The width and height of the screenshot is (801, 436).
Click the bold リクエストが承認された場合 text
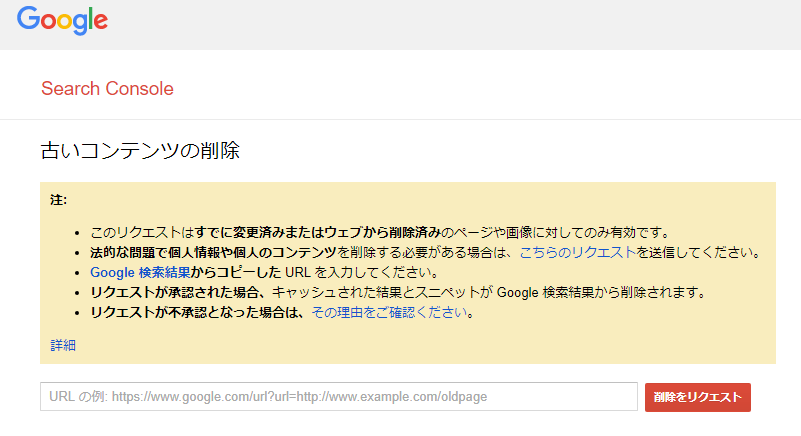(175, 292)
